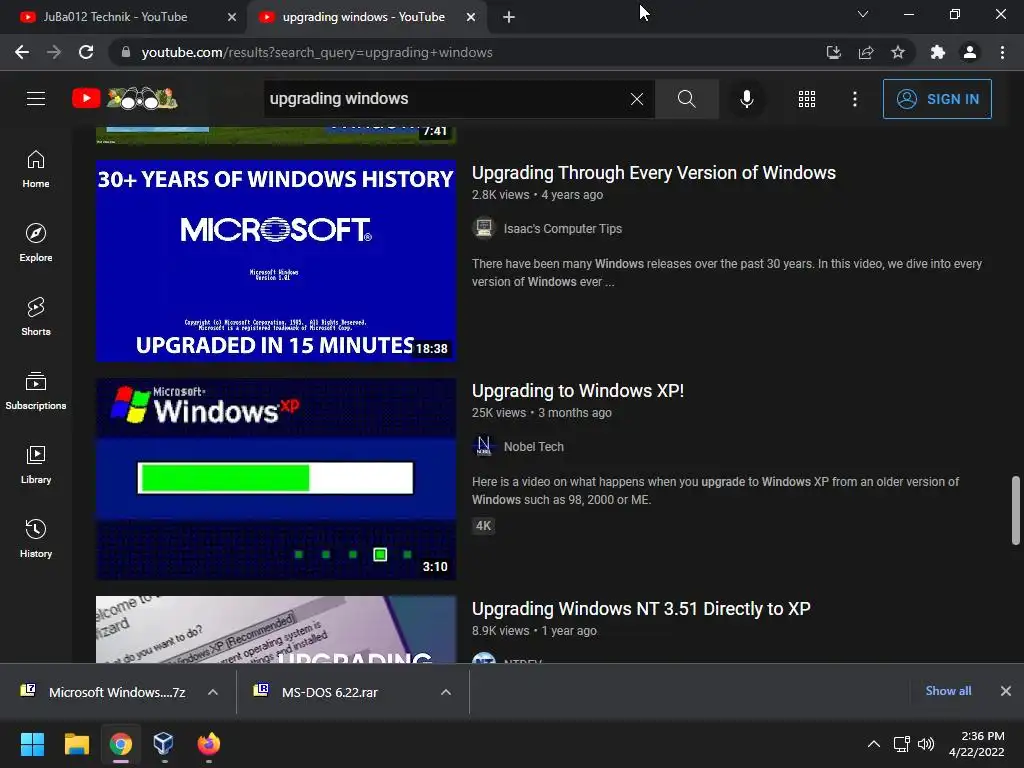This screenshot has width=1024, height=768.
Task: Go to Home in sidebar
Action: point(36,169)
